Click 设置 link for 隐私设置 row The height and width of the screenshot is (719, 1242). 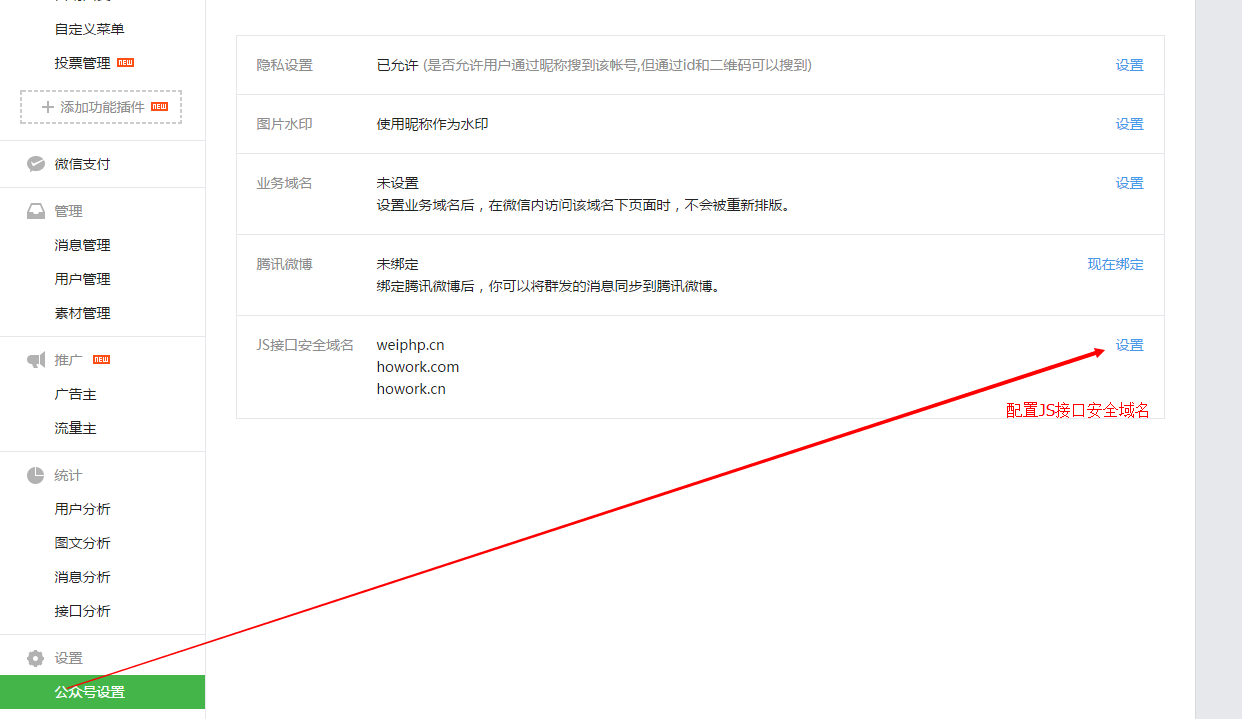tap(1129, 65)
